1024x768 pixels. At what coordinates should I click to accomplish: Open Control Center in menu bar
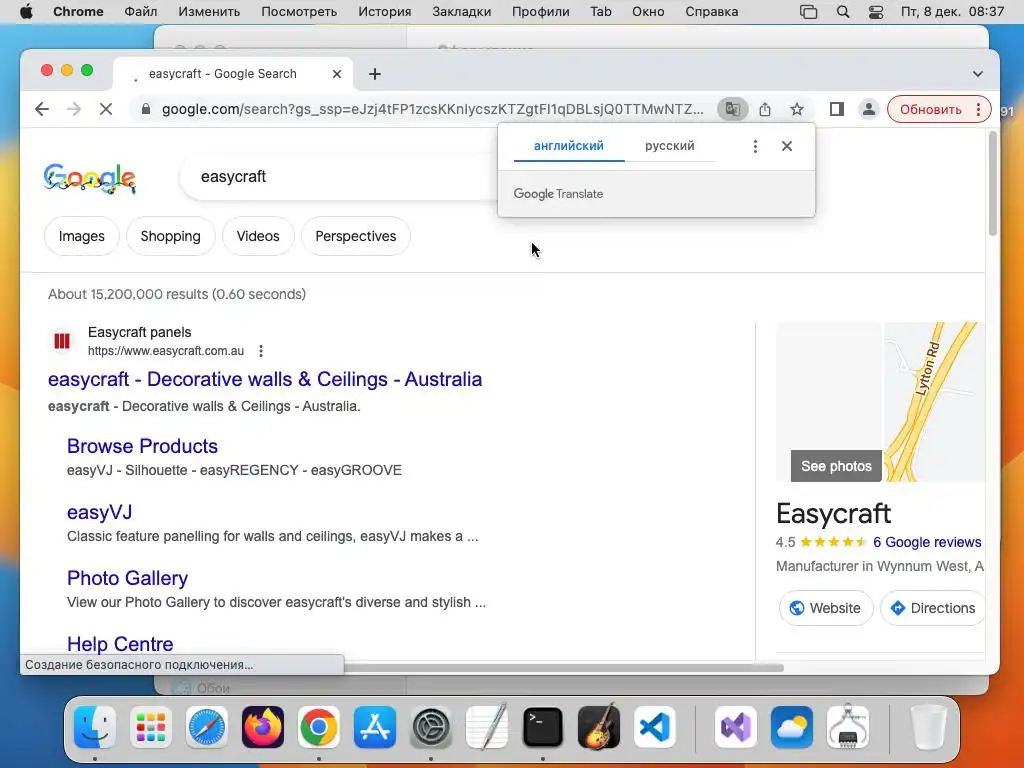click(876, 12)
